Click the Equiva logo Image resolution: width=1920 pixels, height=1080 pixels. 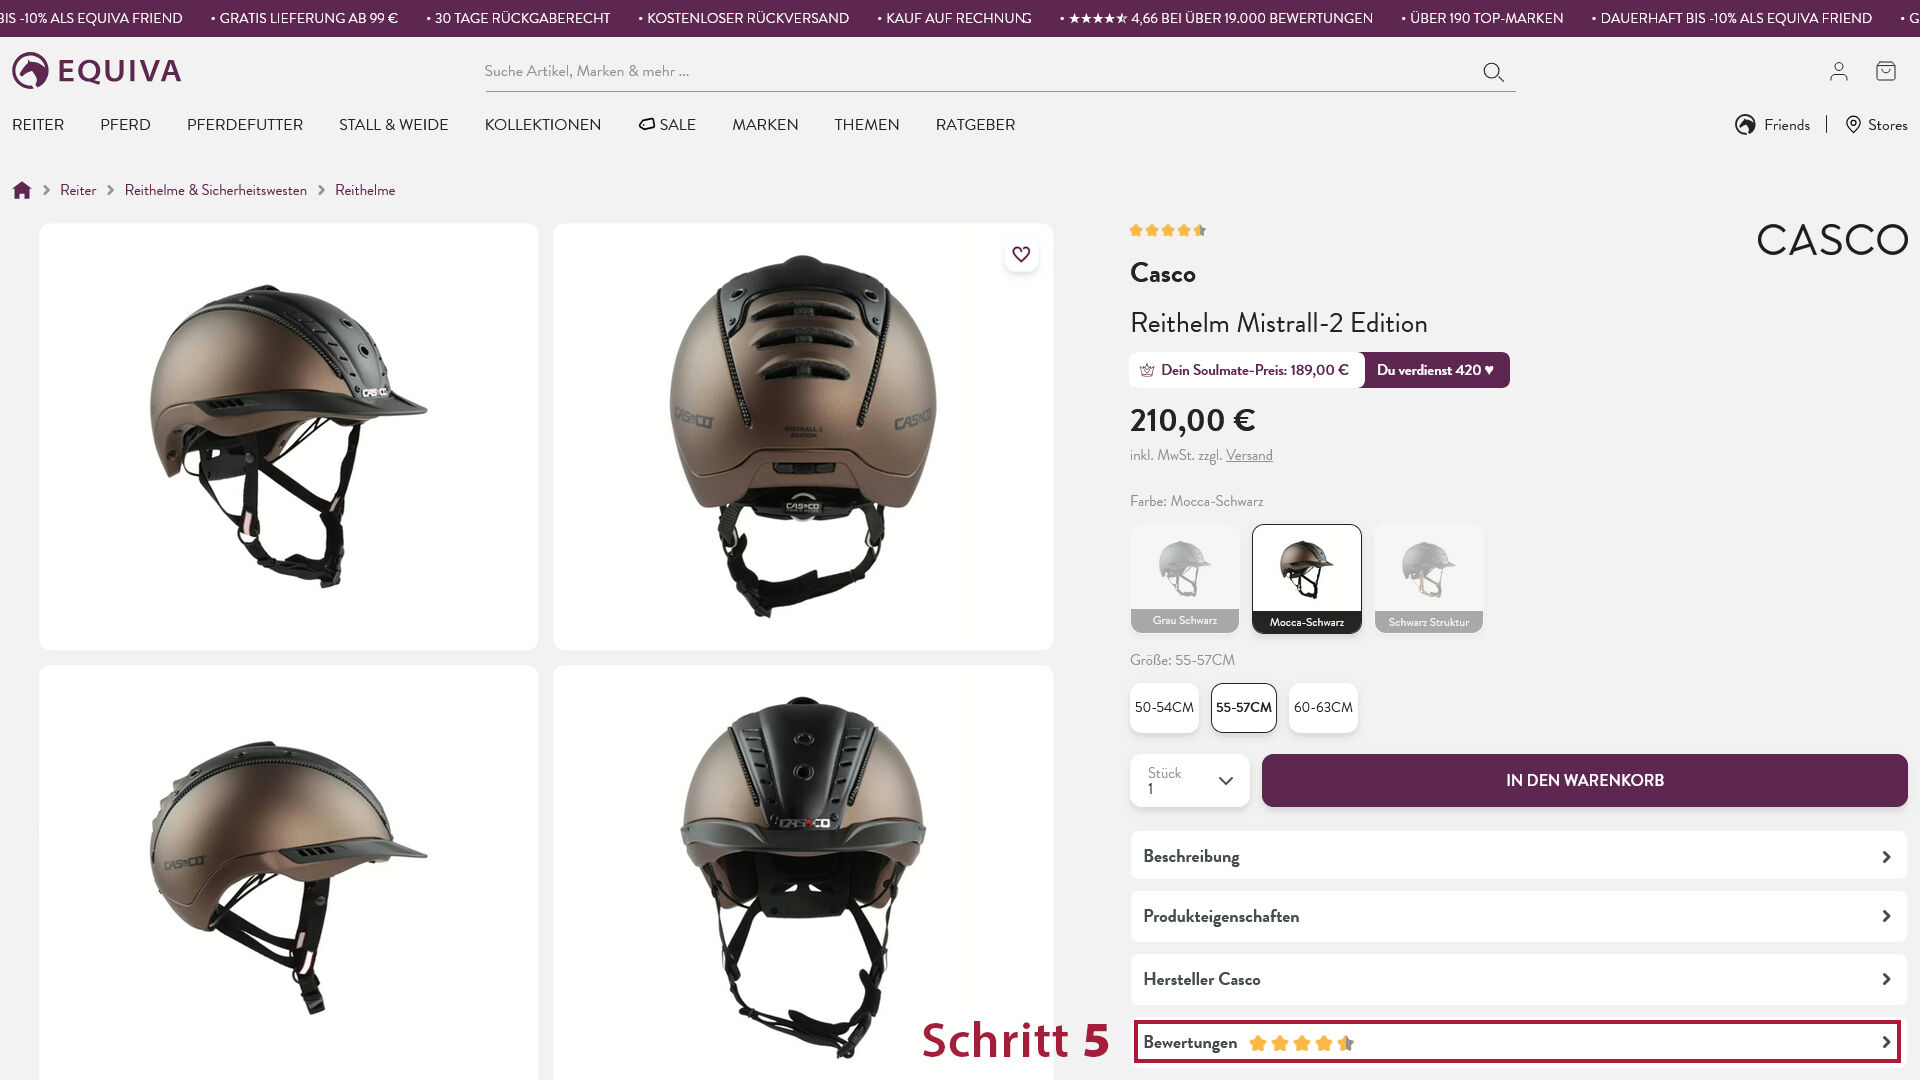pyautogui.click(x=97, y=71)
